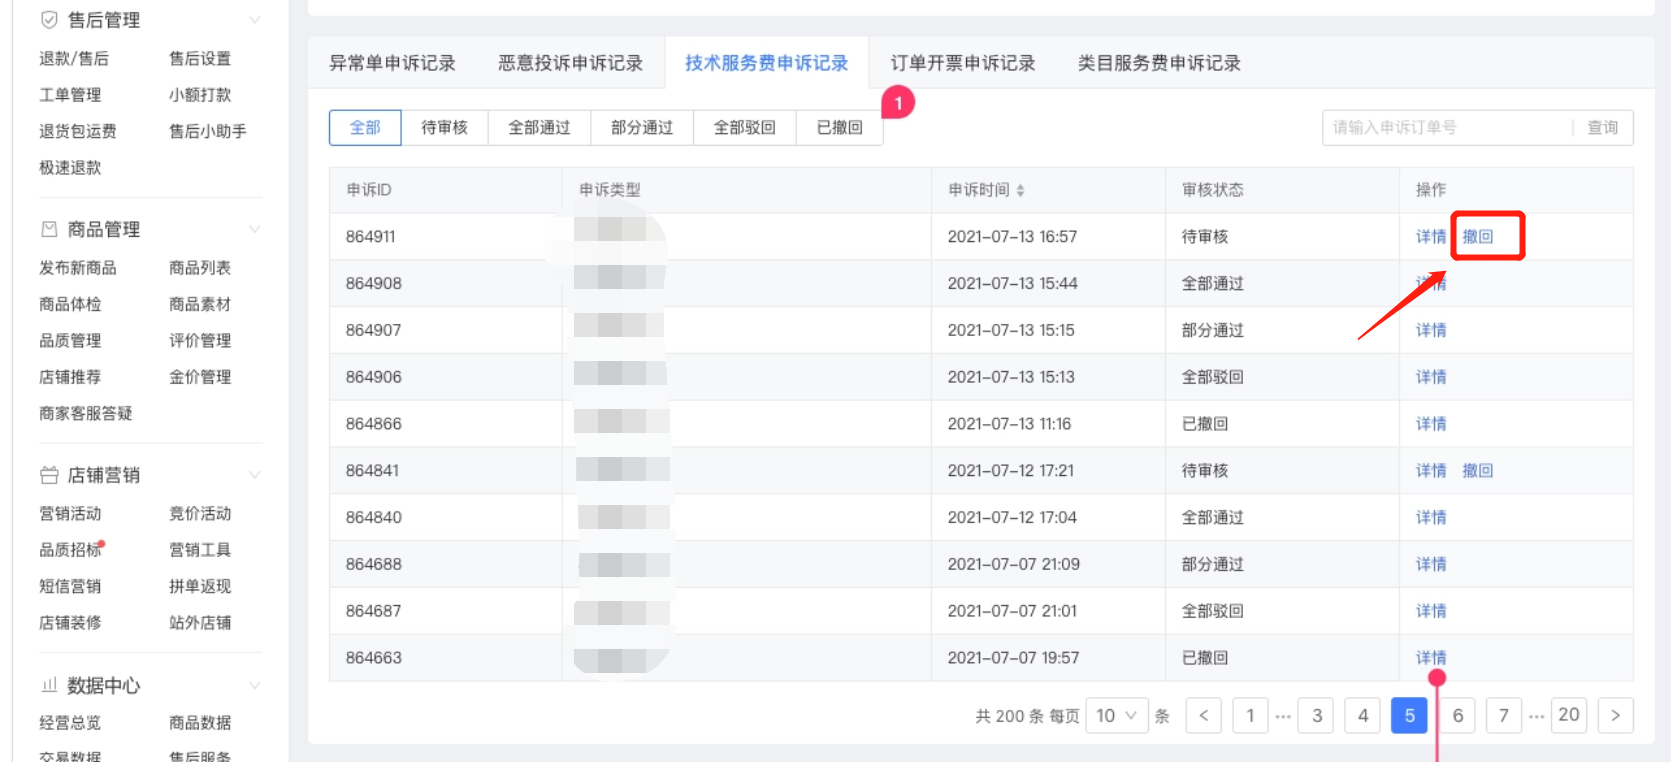1671x762 pixels.
Task: Filter records by 全部通过 status
Action: tap(539, 128)
